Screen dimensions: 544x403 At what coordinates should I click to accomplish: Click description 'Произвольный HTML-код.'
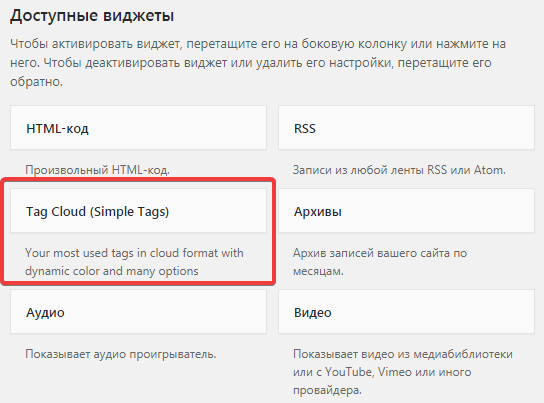point(97,170)
